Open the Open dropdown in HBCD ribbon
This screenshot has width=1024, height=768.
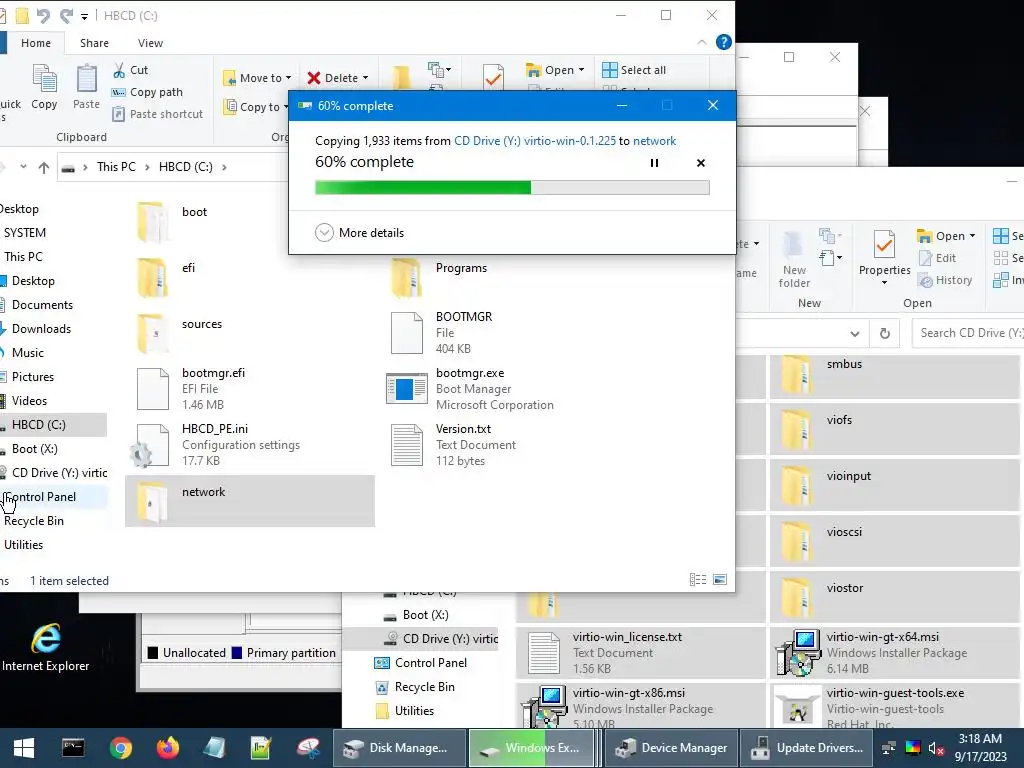click(x=555, y=70)
